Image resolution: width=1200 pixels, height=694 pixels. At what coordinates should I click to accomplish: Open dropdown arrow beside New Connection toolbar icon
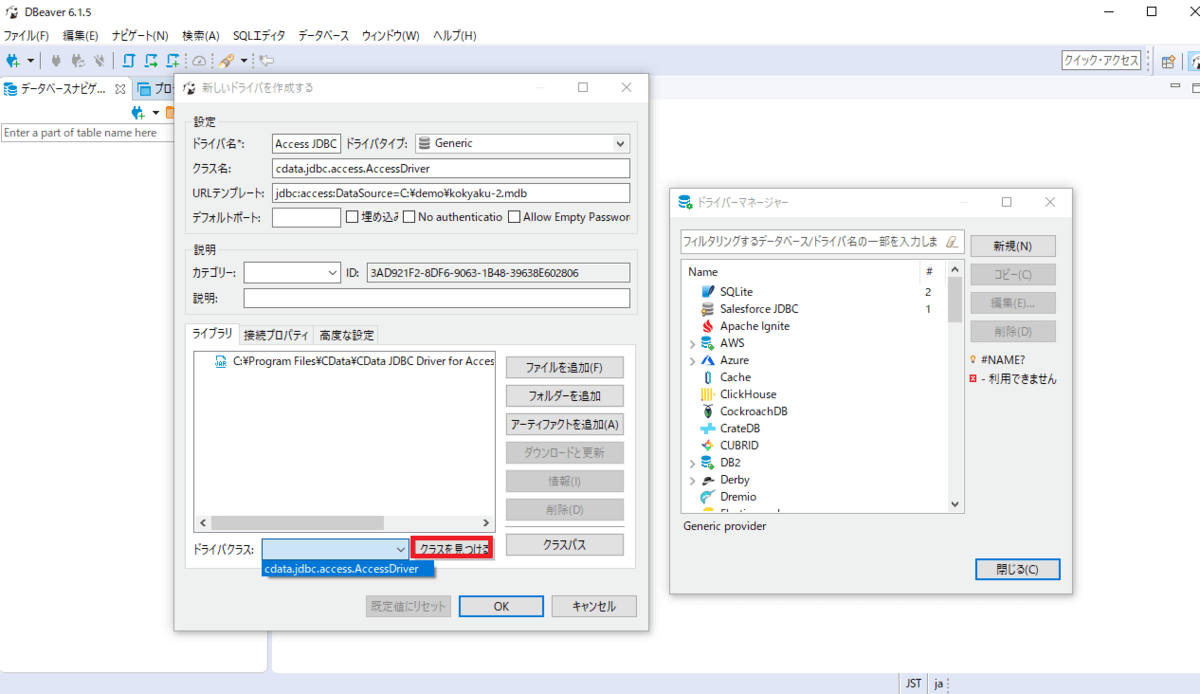tap(31, 61)
